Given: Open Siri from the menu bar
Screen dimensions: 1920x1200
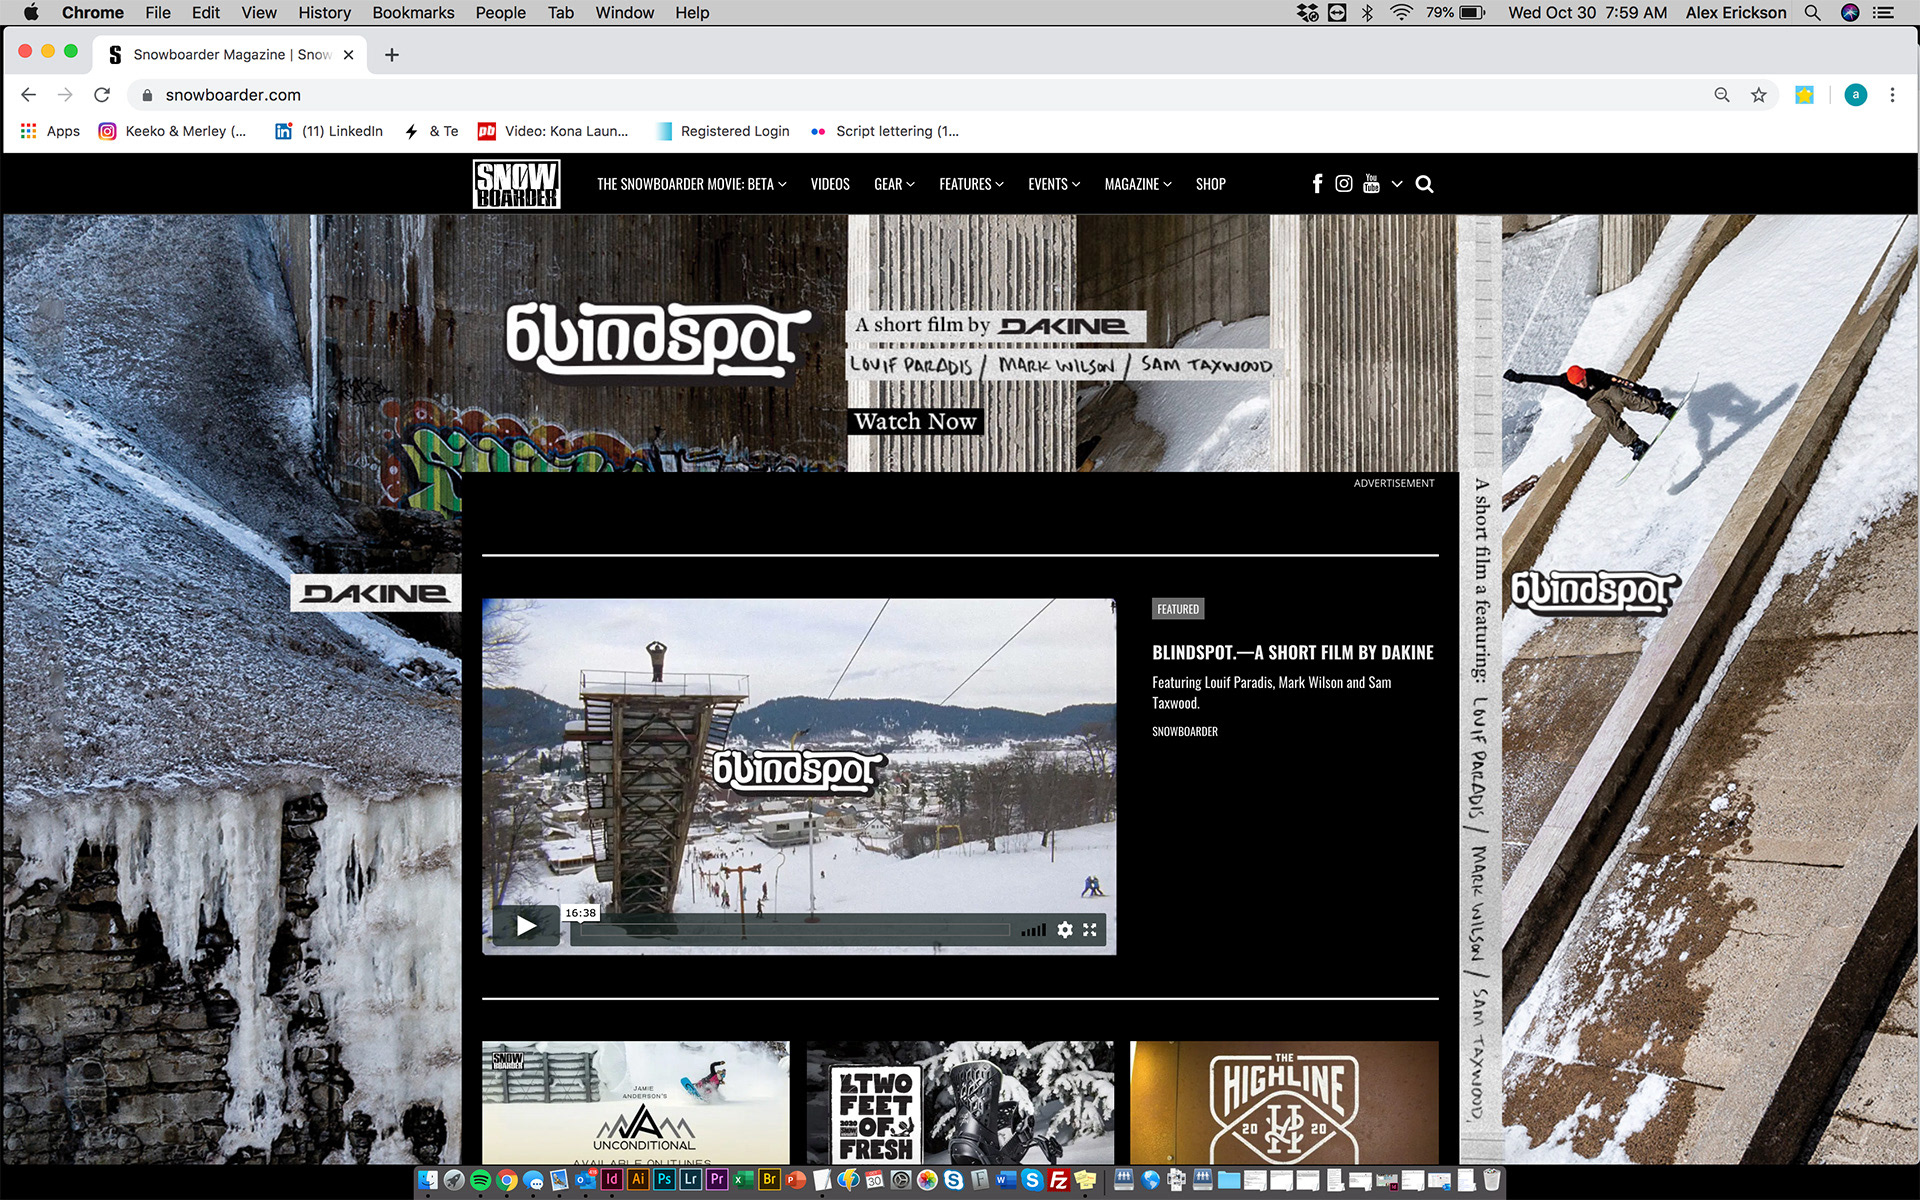Looking at the screenshot, I should point(1850,13).
